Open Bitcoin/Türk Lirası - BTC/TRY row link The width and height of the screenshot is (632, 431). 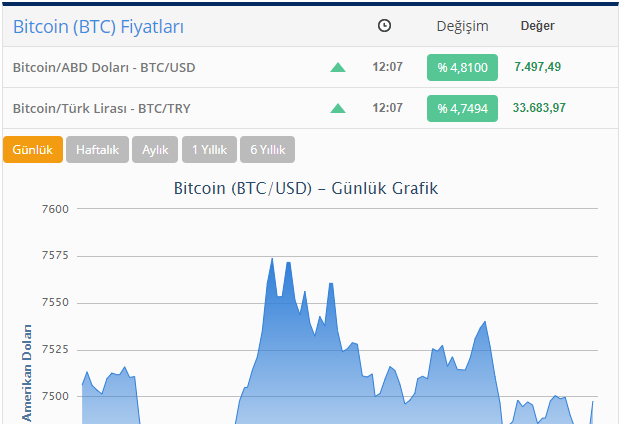click(x=102, y=108)
